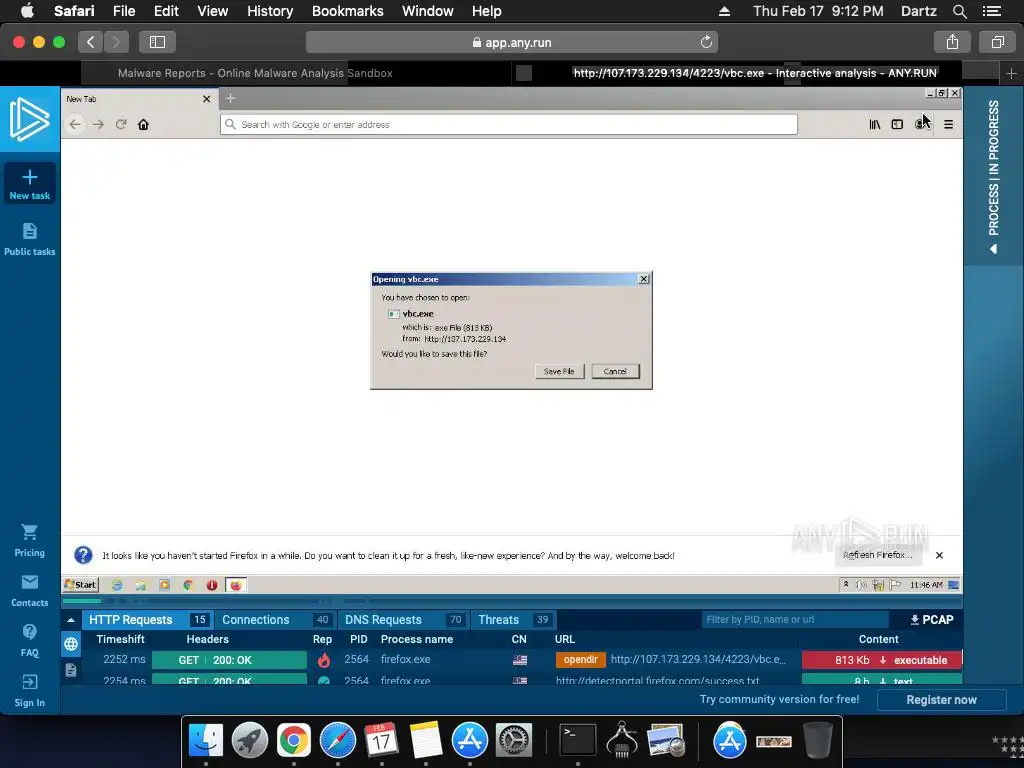Click the 813 Kb executable content cell
This screenshot has width=1024, height=768.
pyautogui.click(x=882, y=660)
